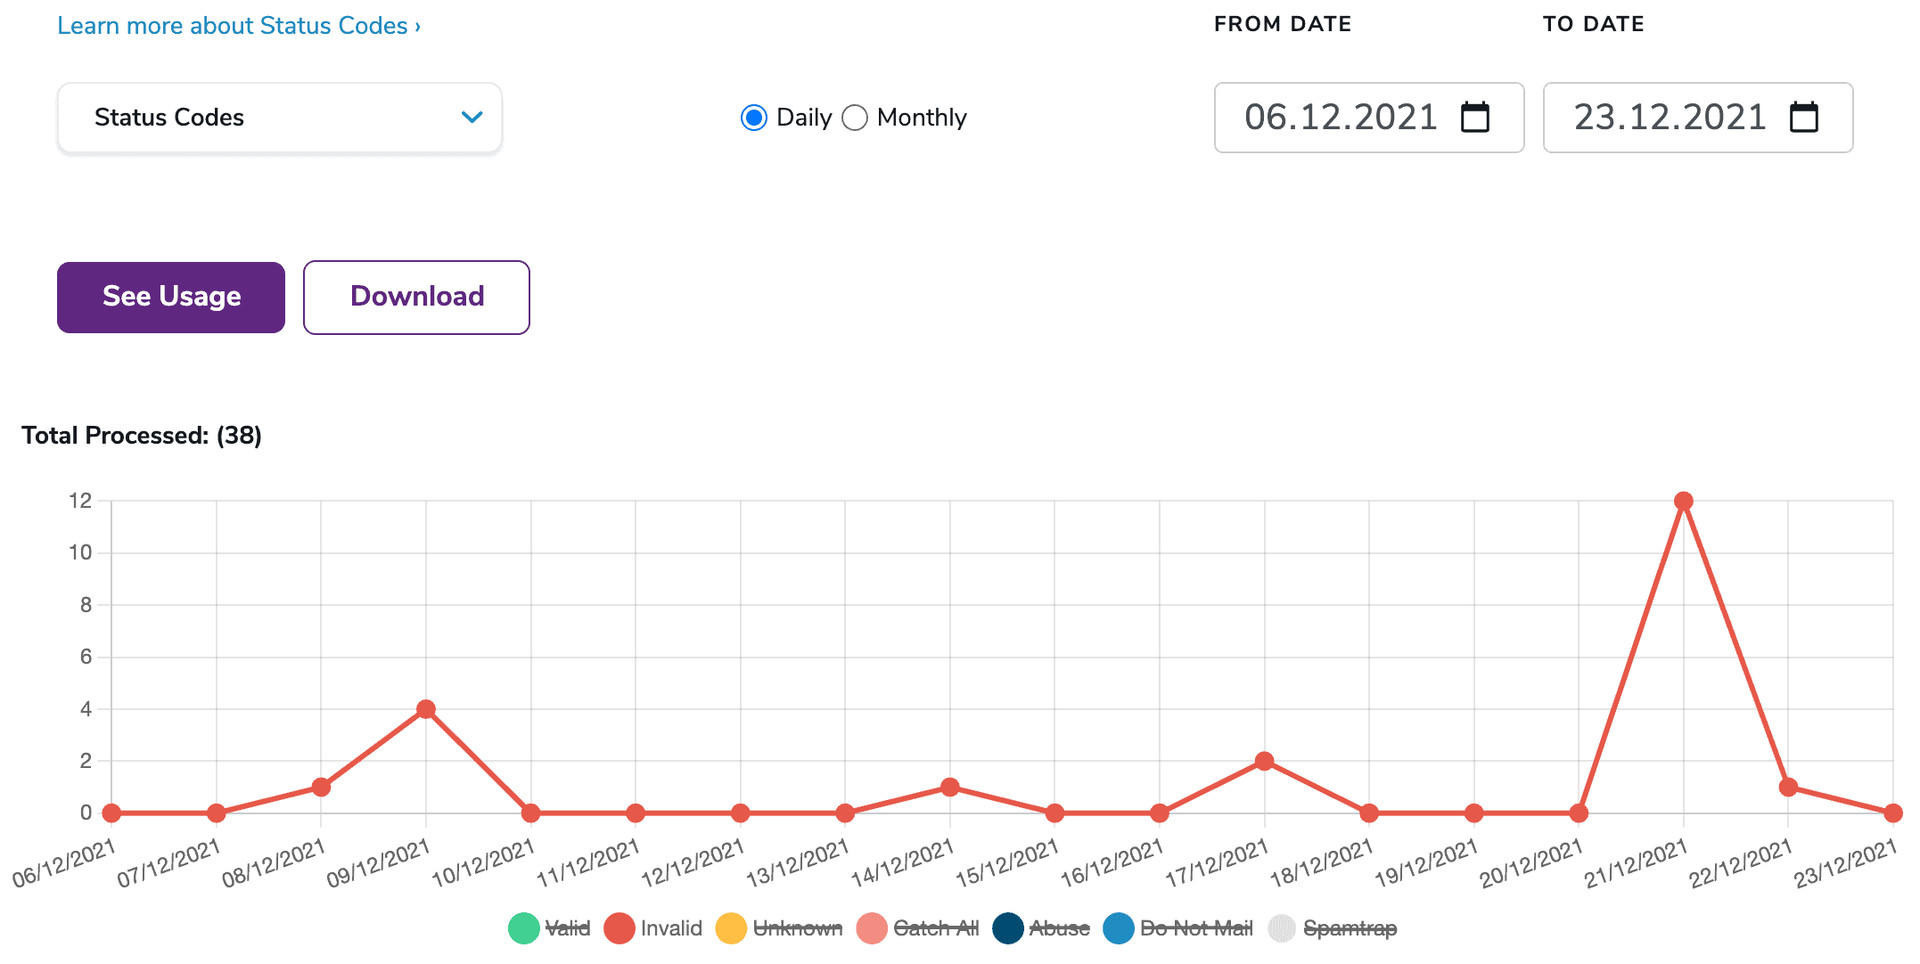Toggle the yellow Unknown legend circle
The image size is (1920, 964).
point(731,928)
